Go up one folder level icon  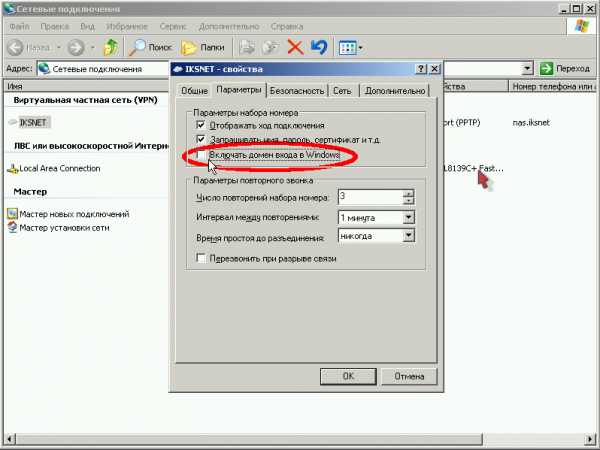click(111, 47)
